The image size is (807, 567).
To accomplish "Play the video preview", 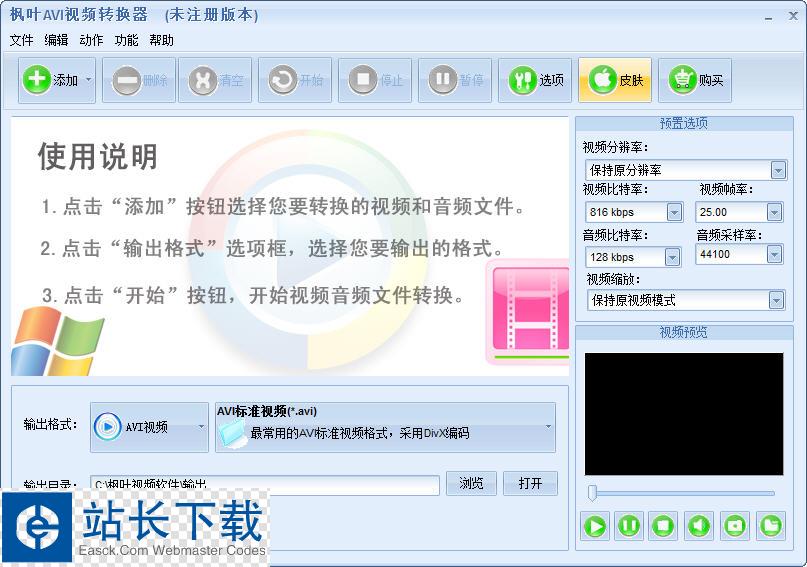I will point(594,526).
